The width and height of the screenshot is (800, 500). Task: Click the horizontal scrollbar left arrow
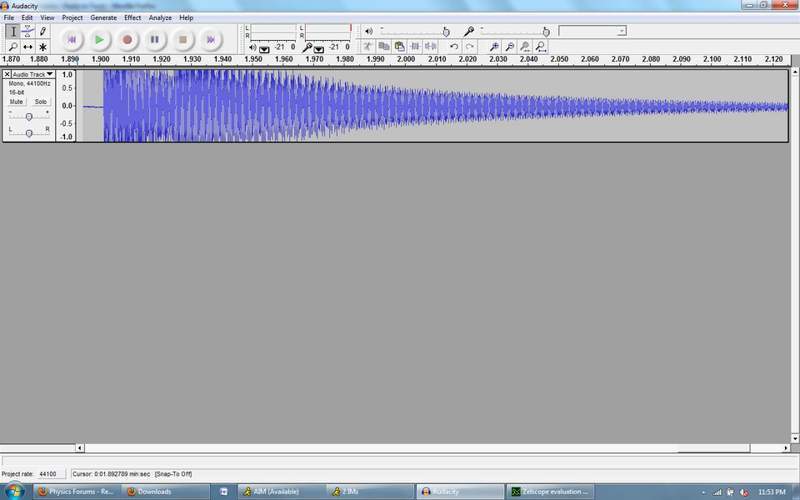pos(80,448)
